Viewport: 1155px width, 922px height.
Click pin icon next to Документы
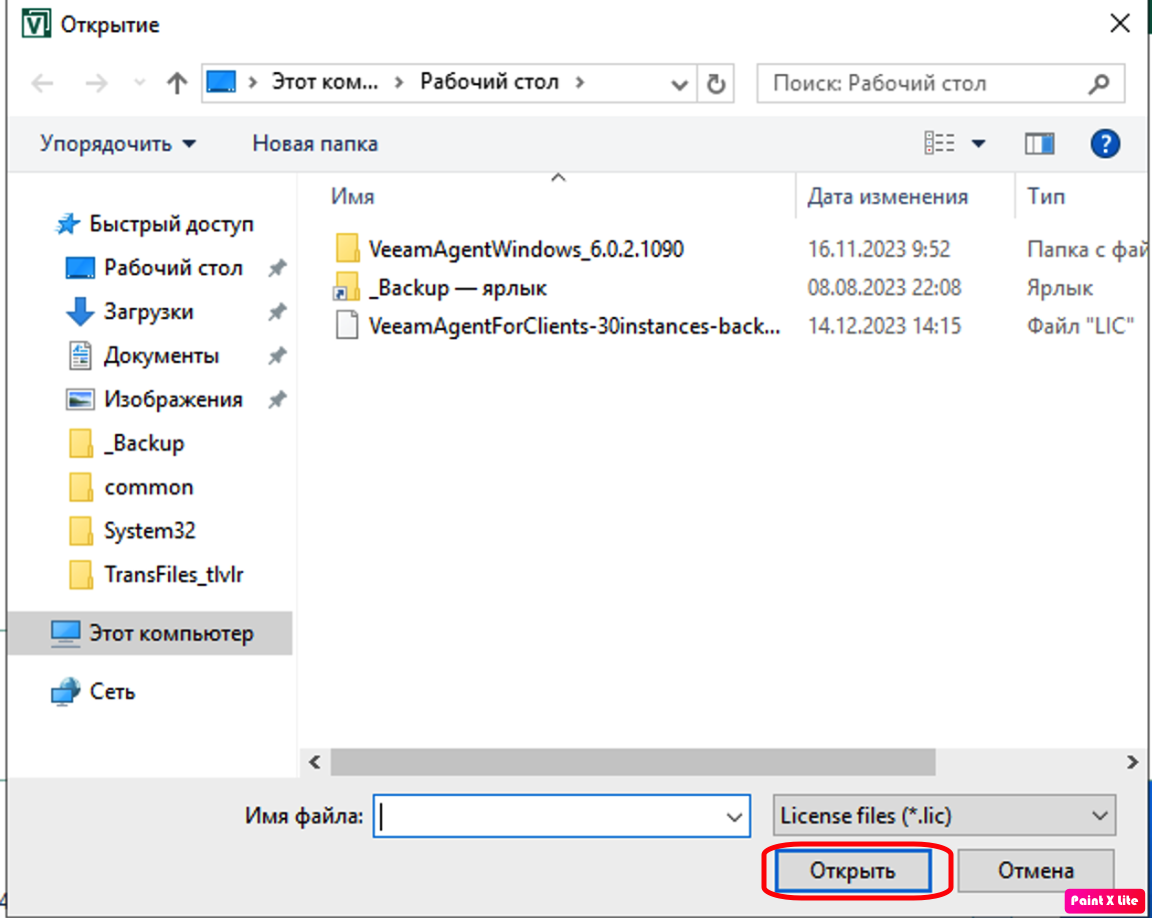coord(277,356)
